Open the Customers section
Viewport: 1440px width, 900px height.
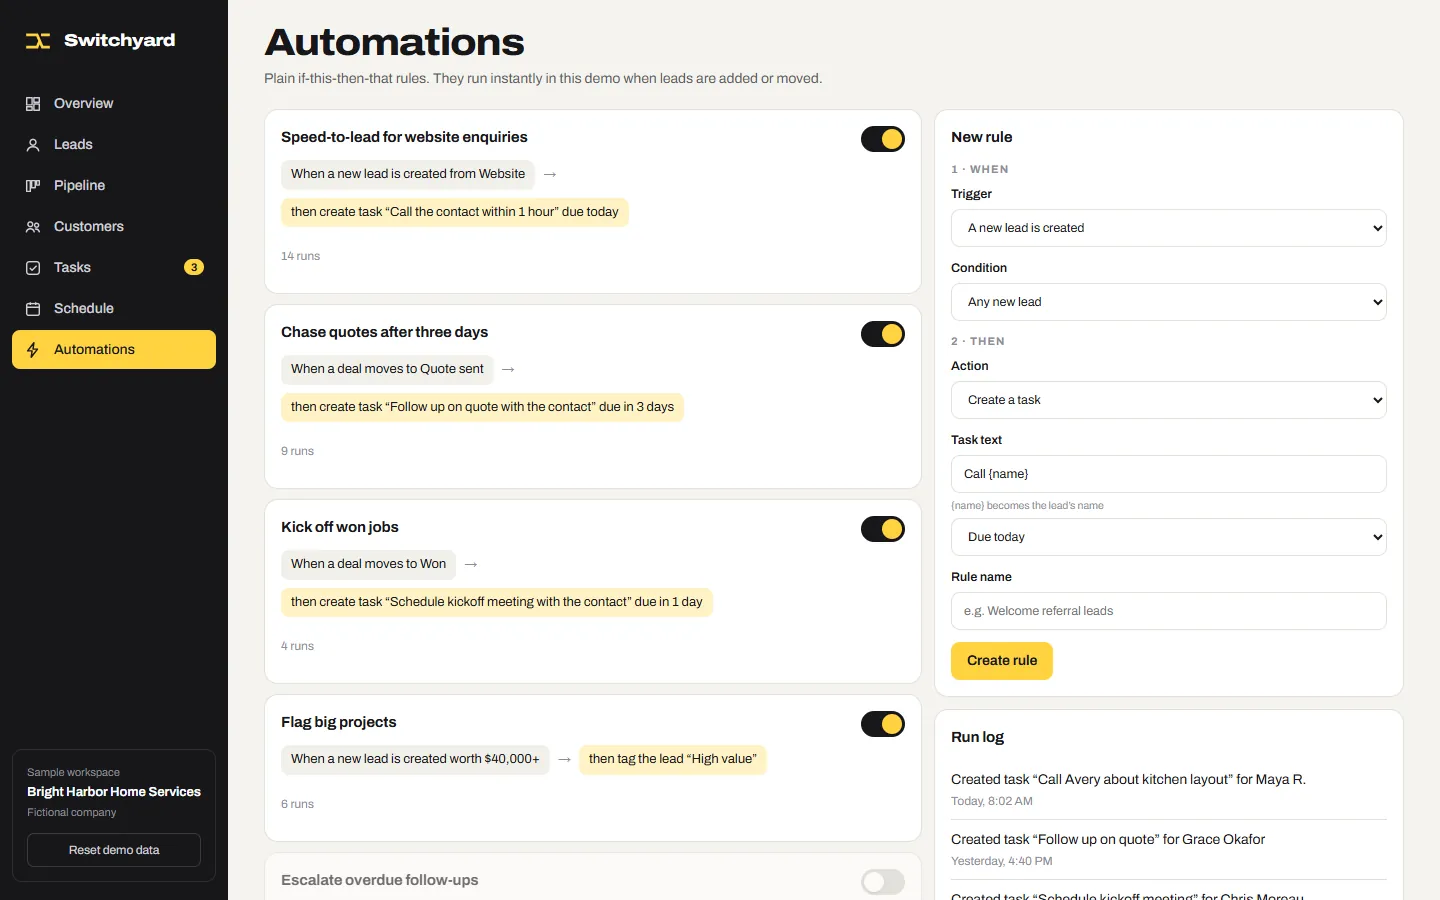click(114, 227)
